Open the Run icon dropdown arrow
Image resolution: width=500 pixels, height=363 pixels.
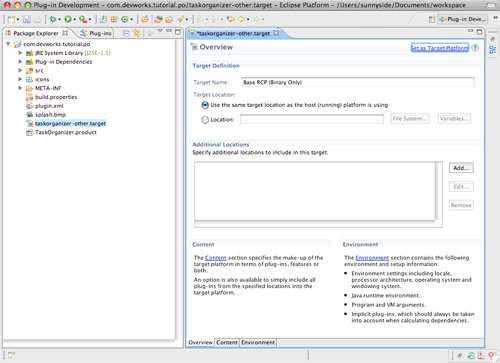tap(74, 20)
